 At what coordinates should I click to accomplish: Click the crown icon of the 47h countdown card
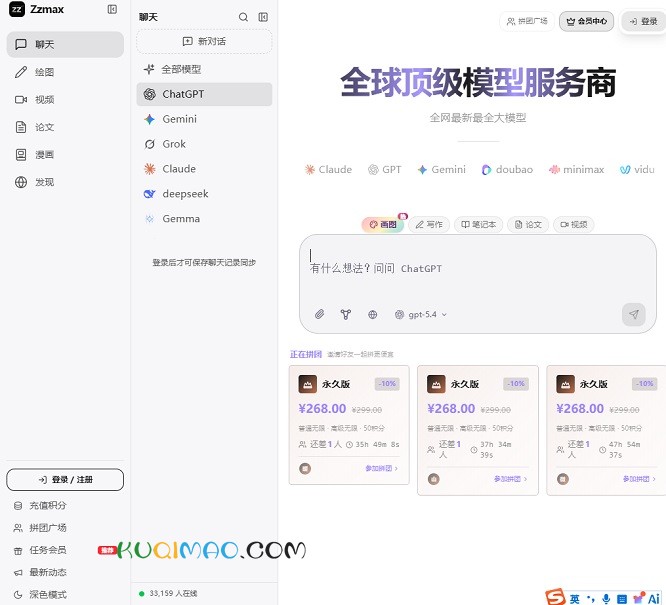(x=565, y=384)
